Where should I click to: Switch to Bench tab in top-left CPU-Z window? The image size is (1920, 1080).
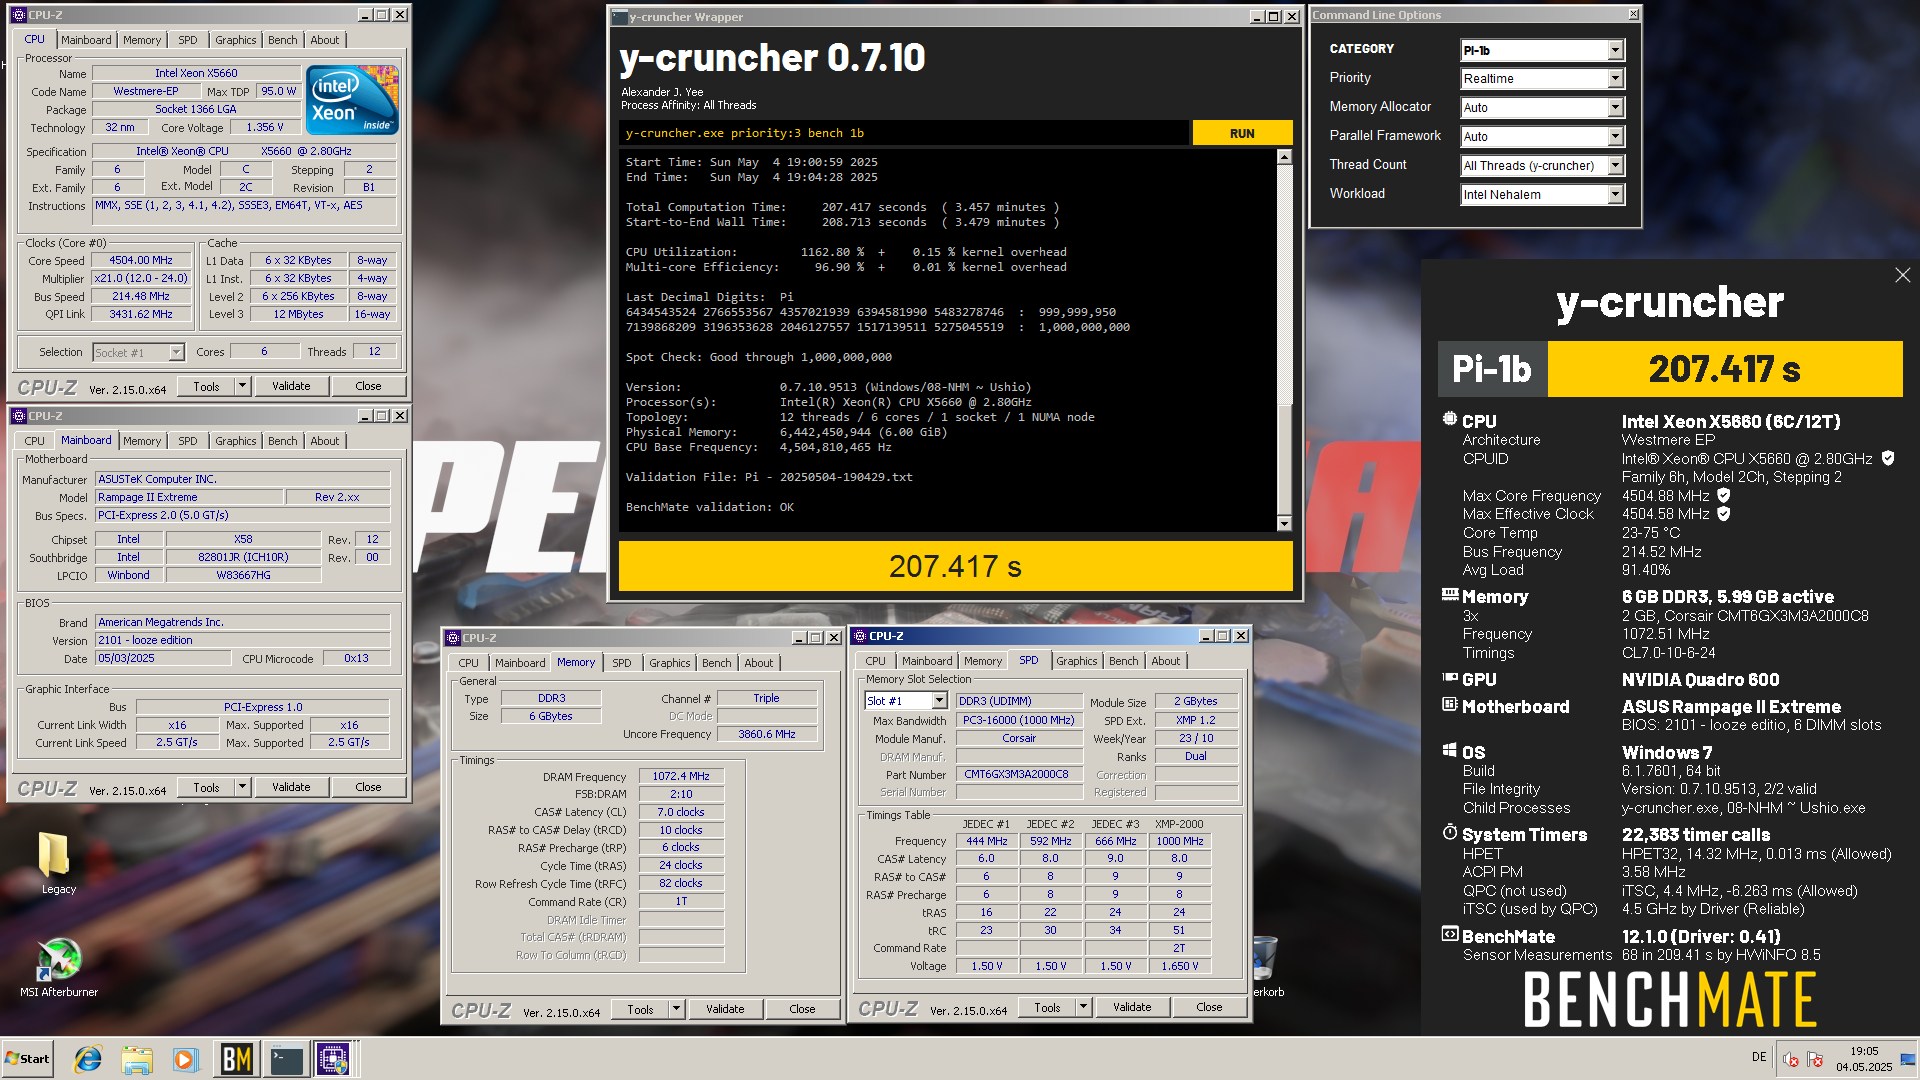282,40
